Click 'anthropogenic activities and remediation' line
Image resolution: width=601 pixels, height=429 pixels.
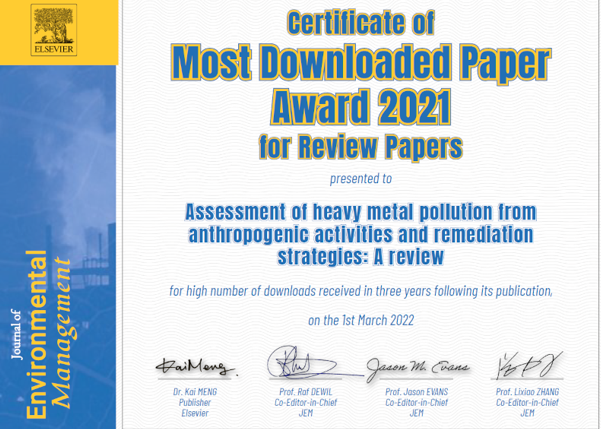point(361,234)
